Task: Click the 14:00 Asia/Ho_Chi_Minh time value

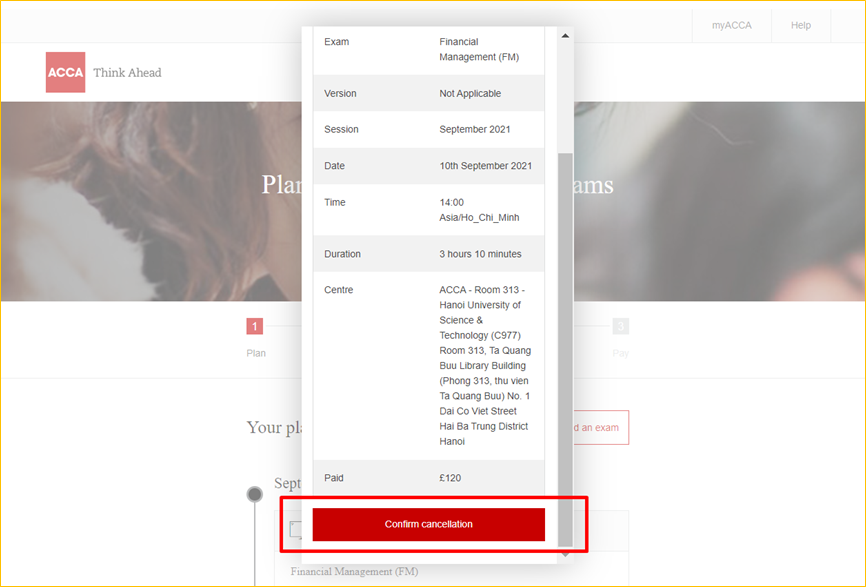Action: click(479, 210)
